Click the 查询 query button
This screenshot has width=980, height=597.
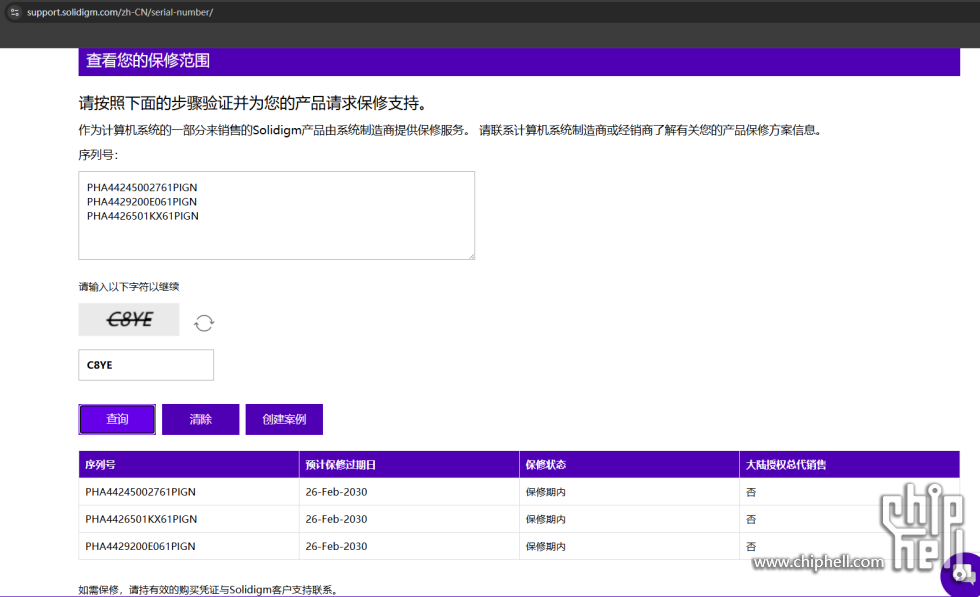tap(117, 419)
